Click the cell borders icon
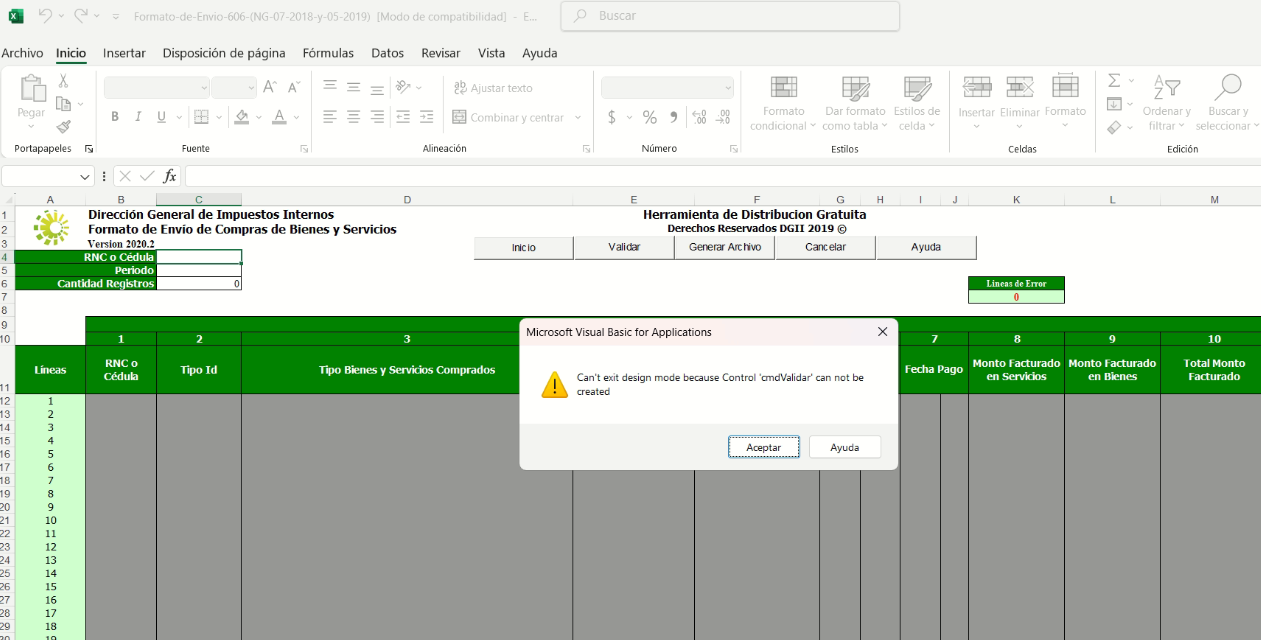The image size is (1261, 640). [200, 117]
